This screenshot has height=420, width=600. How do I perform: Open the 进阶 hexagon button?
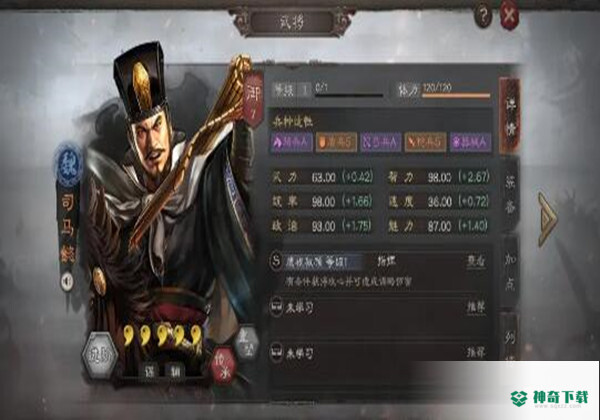(x=100, y=355)
